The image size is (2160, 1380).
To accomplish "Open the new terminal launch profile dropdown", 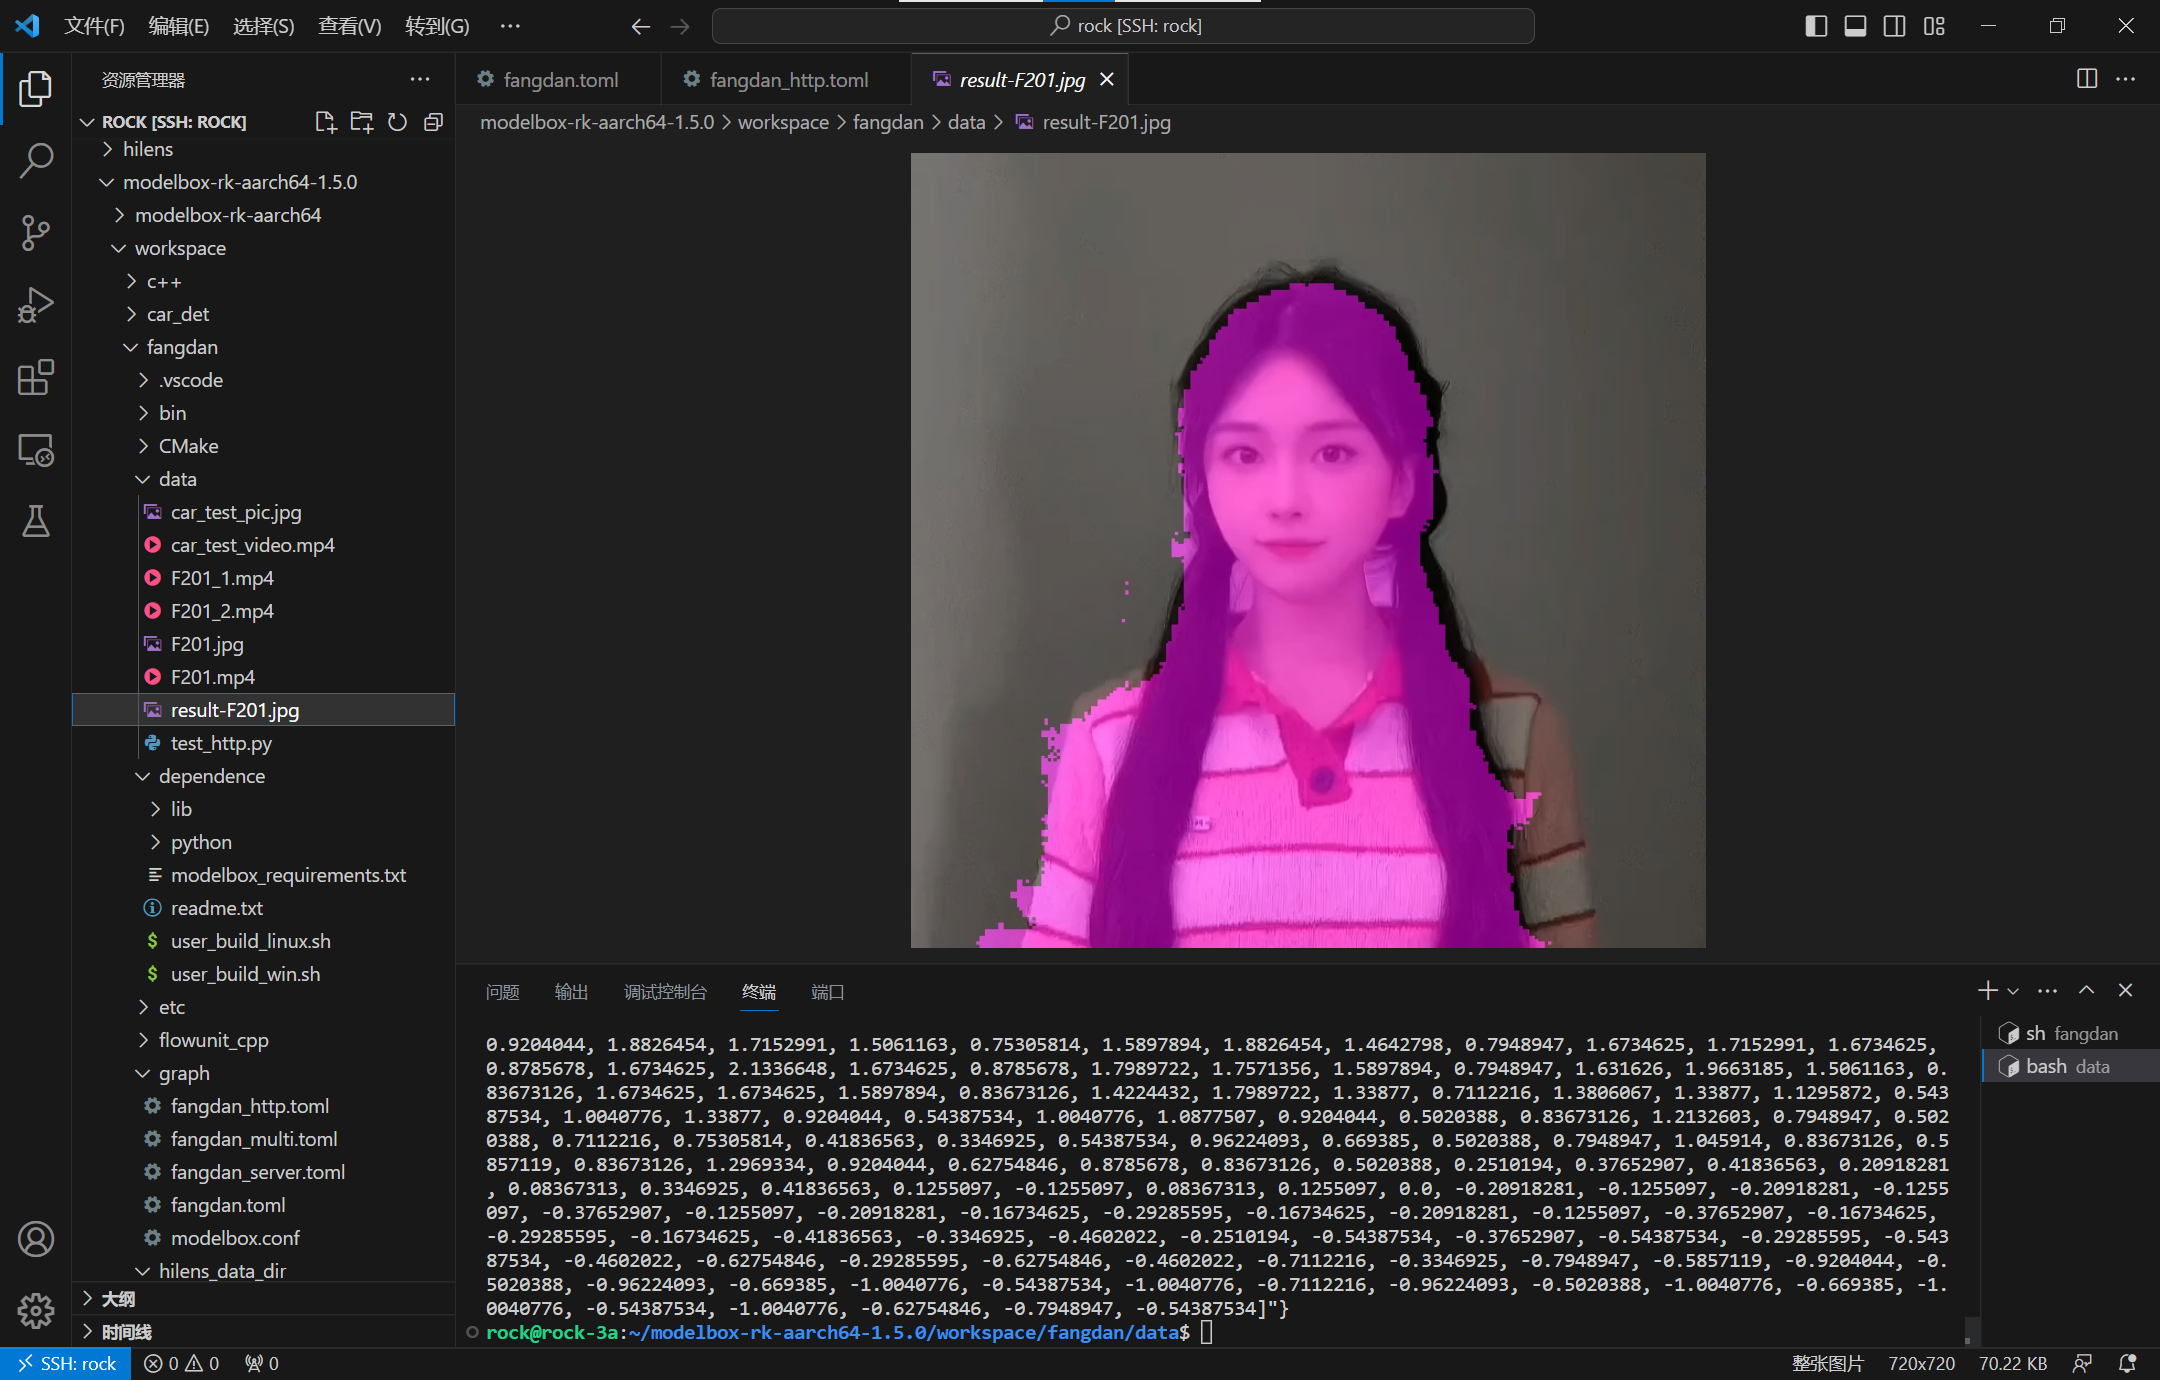I will (x=2013, y=991).
